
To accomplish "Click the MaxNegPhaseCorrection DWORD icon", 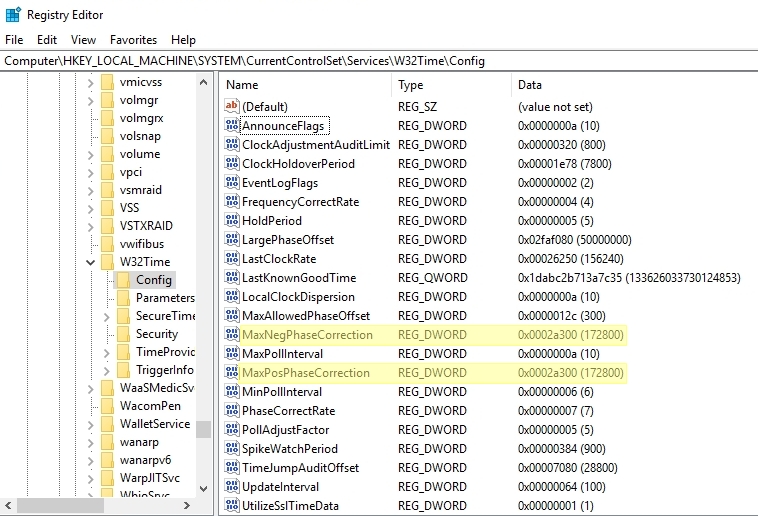I will pos(232,335).
